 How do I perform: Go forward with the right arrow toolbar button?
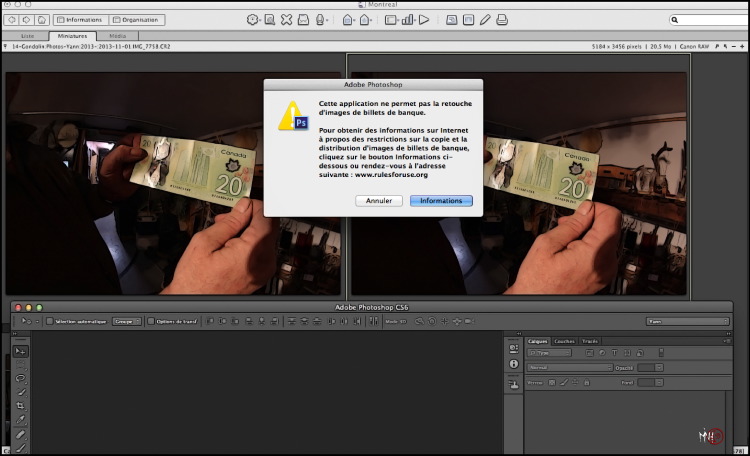coord(27,20)
